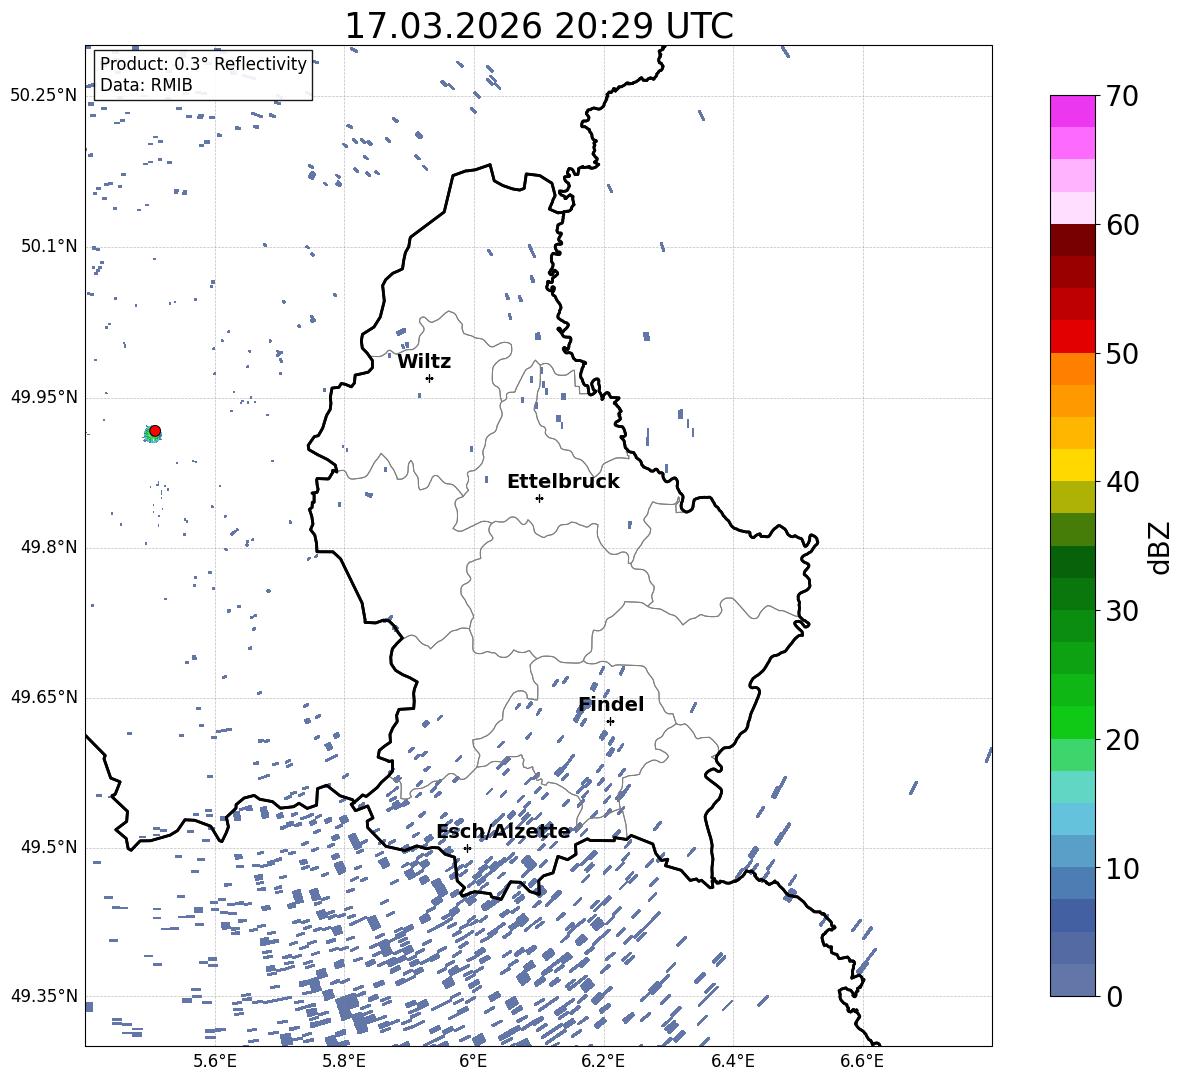Click the 49.8°N latitude label
Screen dimensions: 1184x1081
pyautogui.click(x=49, y=547)
